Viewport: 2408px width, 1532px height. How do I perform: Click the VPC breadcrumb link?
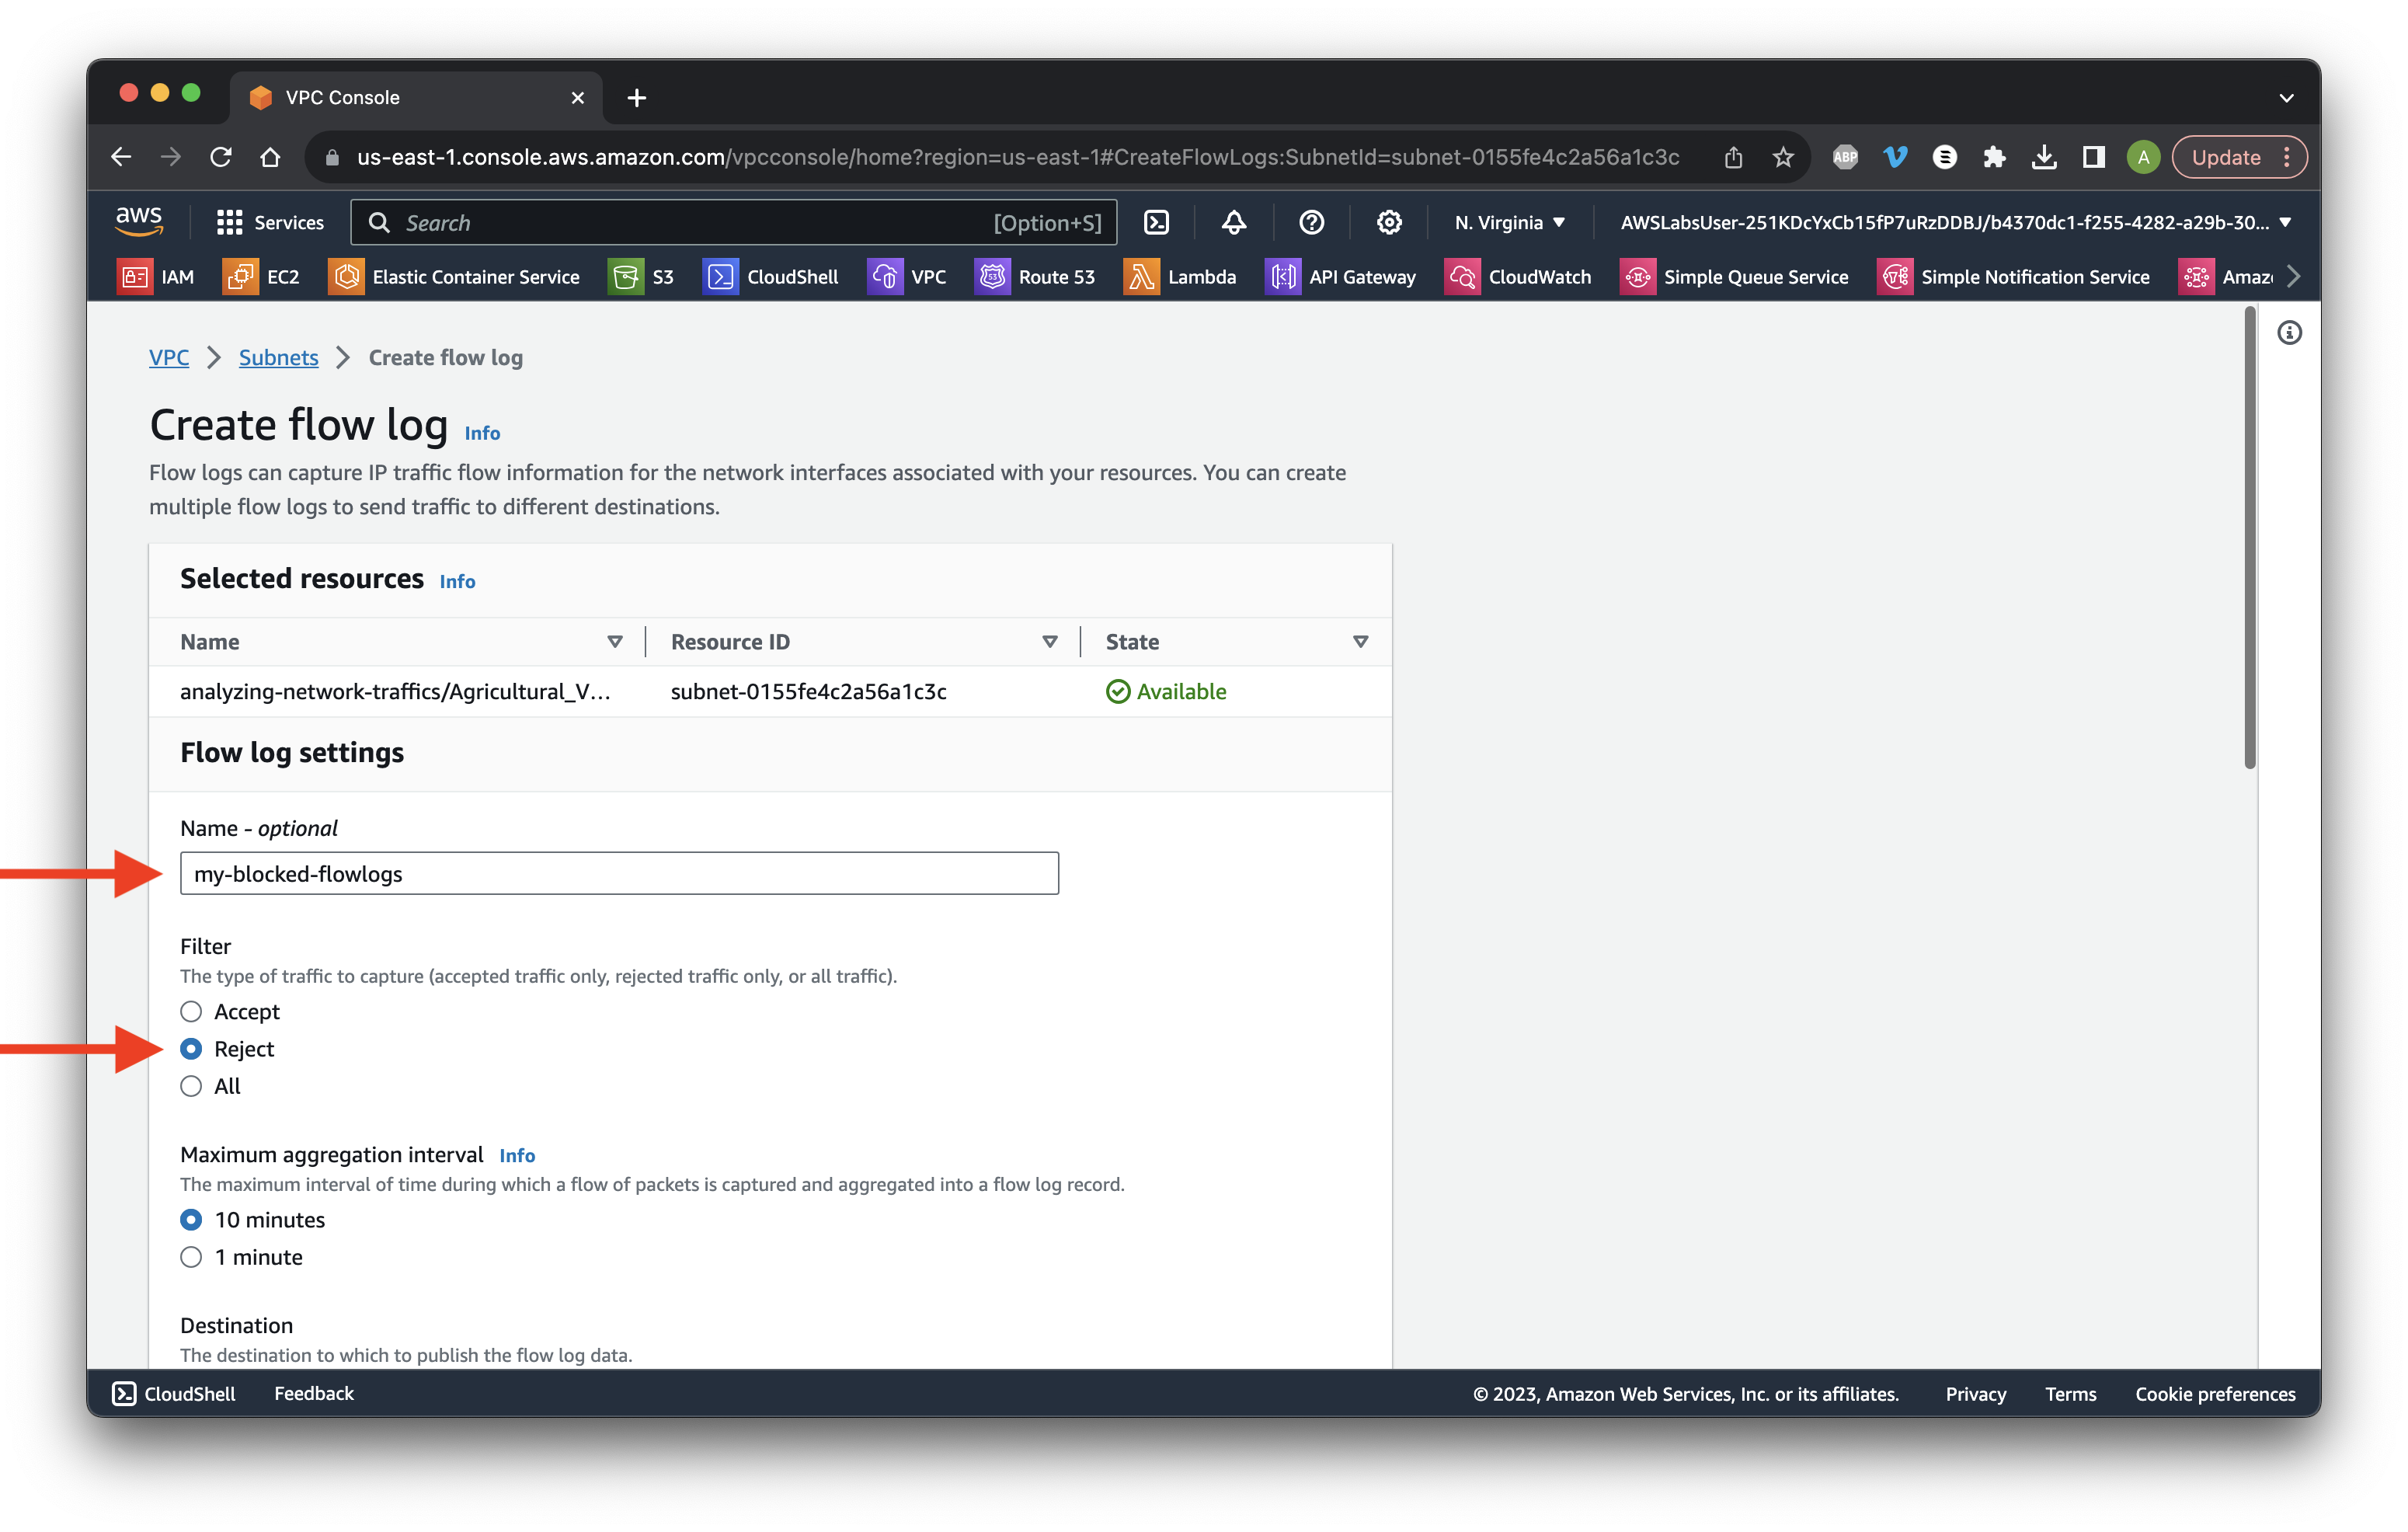click(x=169, y=358)
